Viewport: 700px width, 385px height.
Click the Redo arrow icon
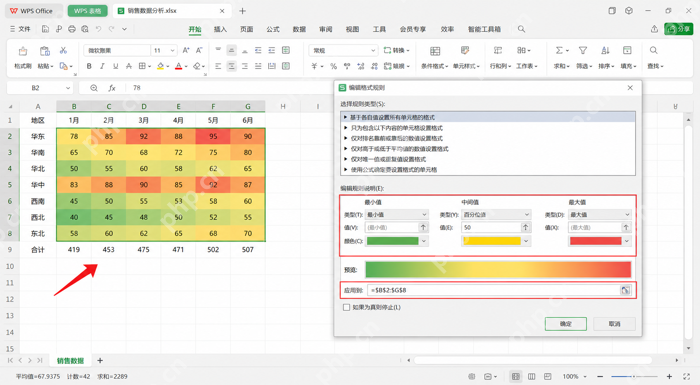(112, 29)
